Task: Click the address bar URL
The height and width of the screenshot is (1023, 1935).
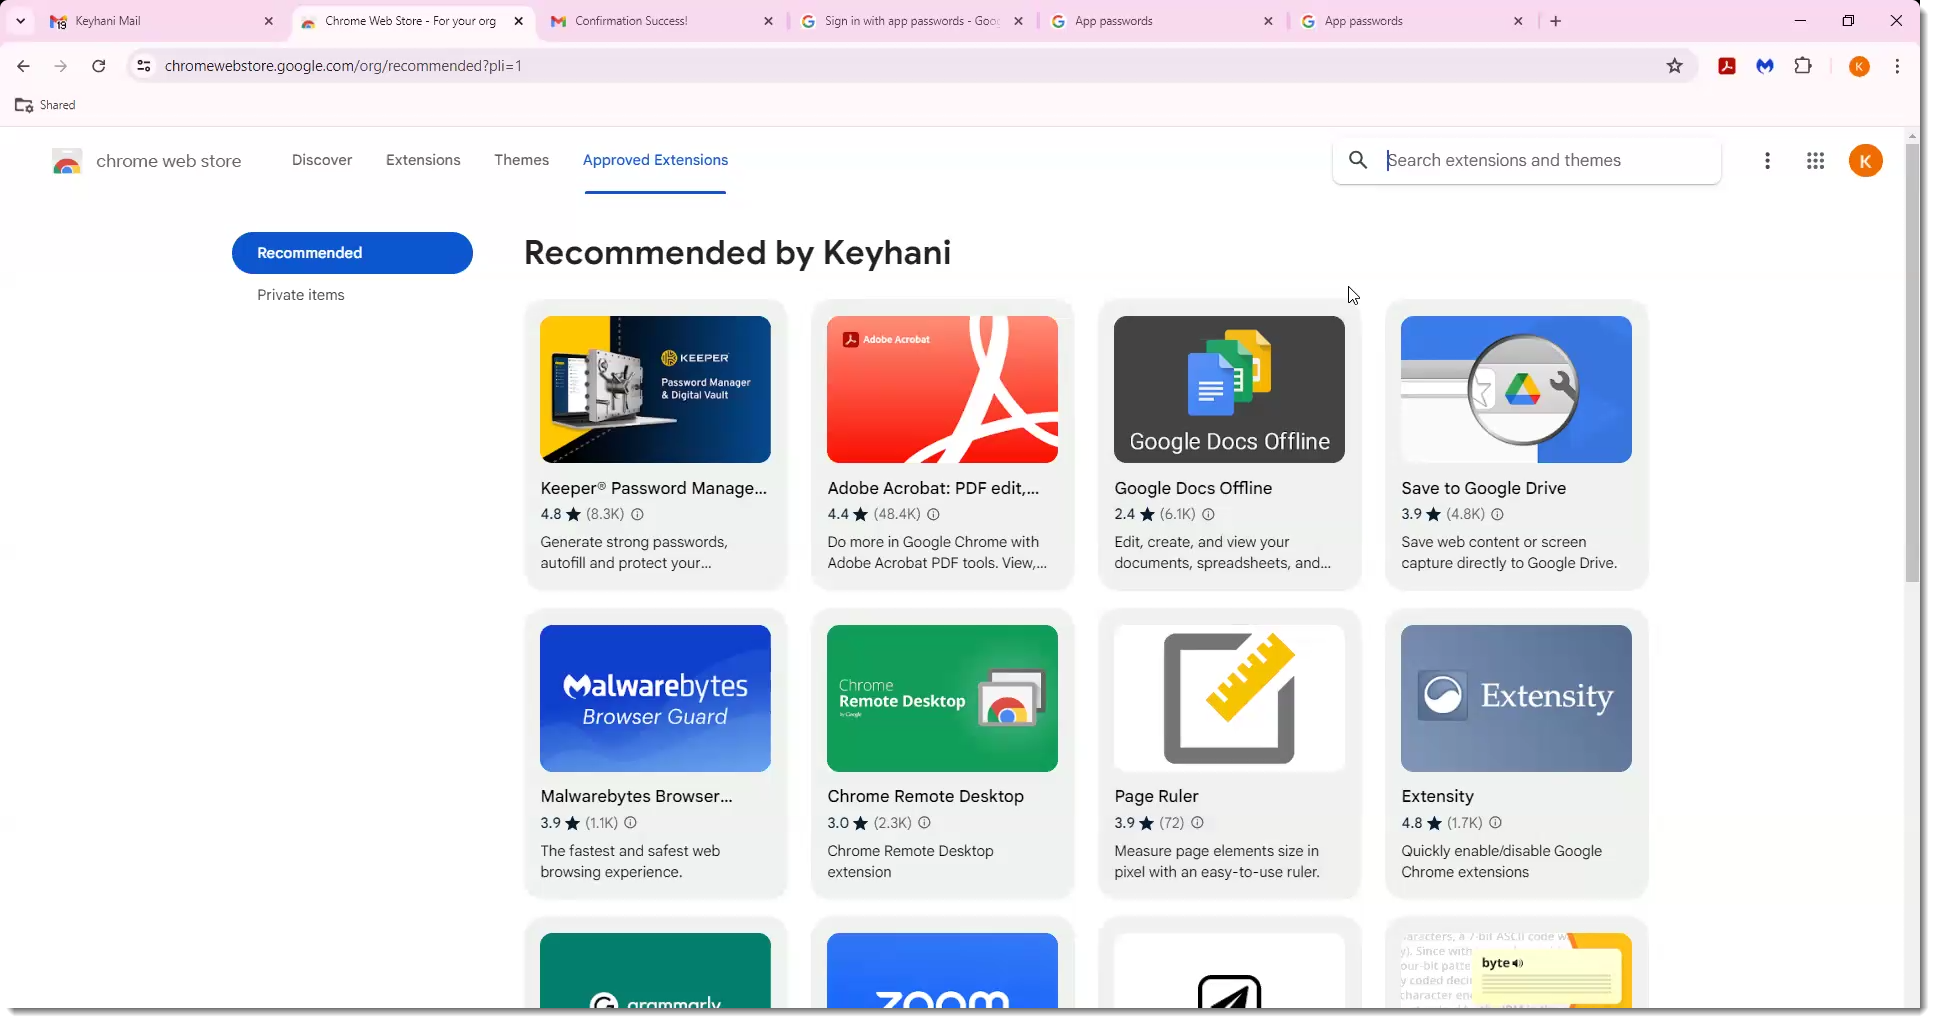Action: coord(343,66)
